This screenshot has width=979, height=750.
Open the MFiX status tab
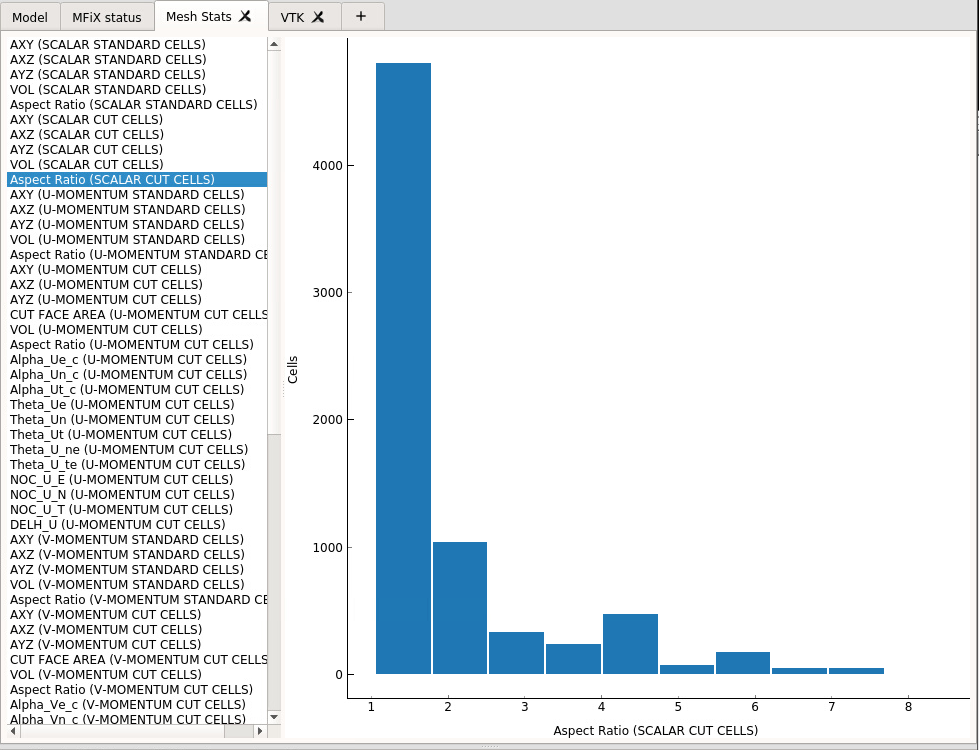(x=107, y=17)
